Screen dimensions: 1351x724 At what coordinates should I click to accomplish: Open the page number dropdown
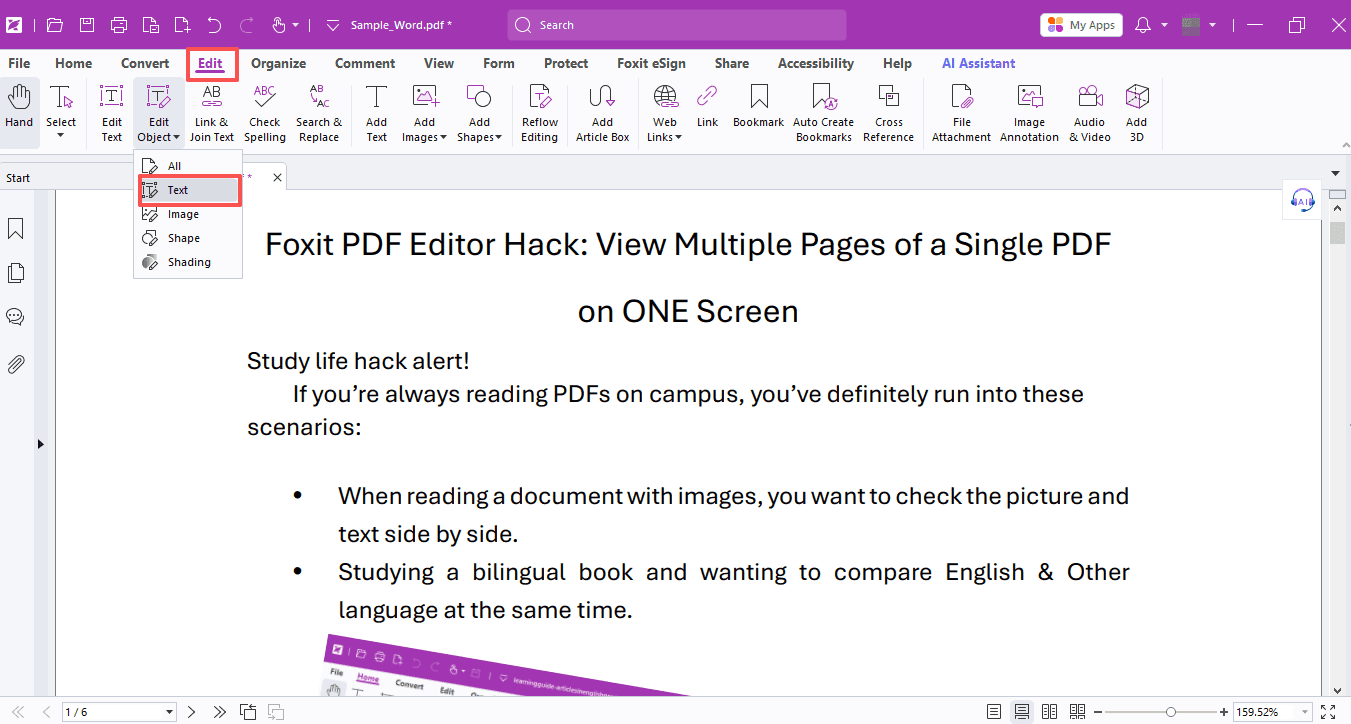(x=169, y=712)
